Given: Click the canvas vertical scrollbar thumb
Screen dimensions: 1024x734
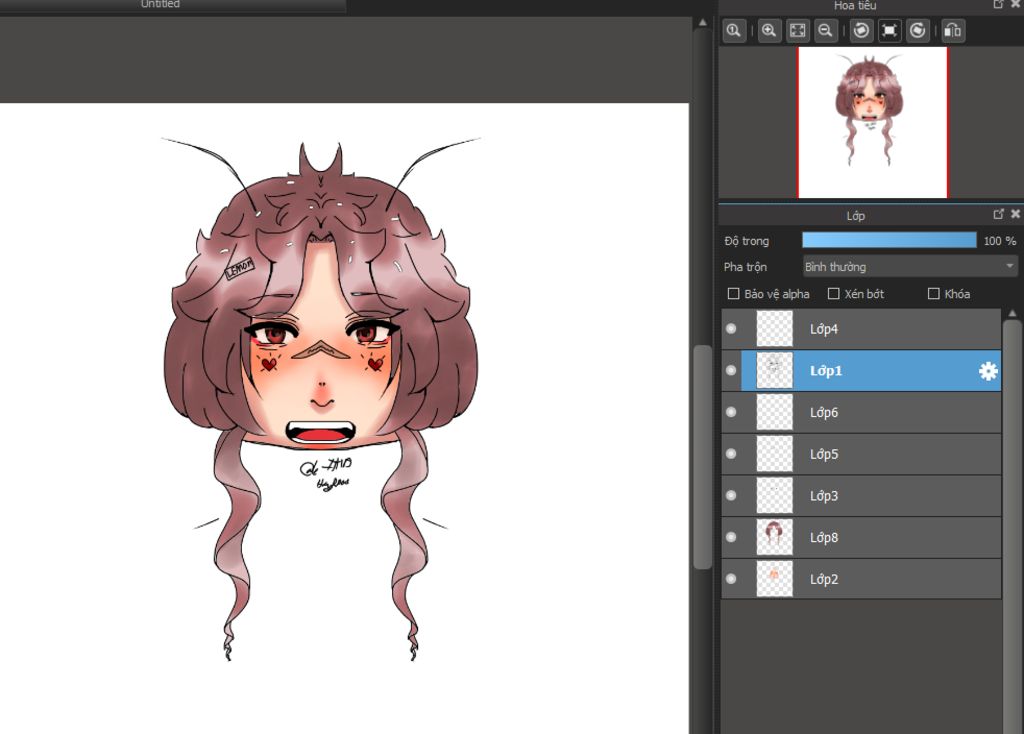Looking at the screenshot, I should [x=703, y=456].
